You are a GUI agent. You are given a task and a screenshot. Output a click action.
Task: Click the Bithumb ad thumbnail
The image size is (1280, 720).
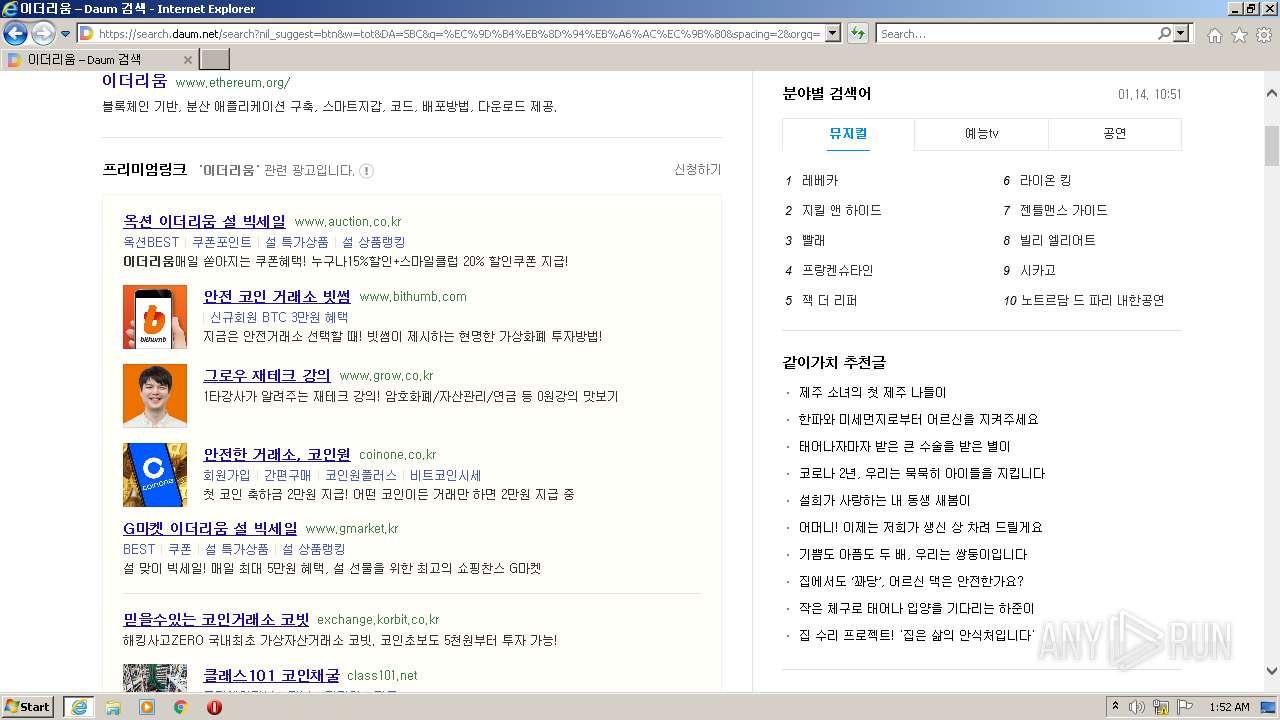coord(155,317)
